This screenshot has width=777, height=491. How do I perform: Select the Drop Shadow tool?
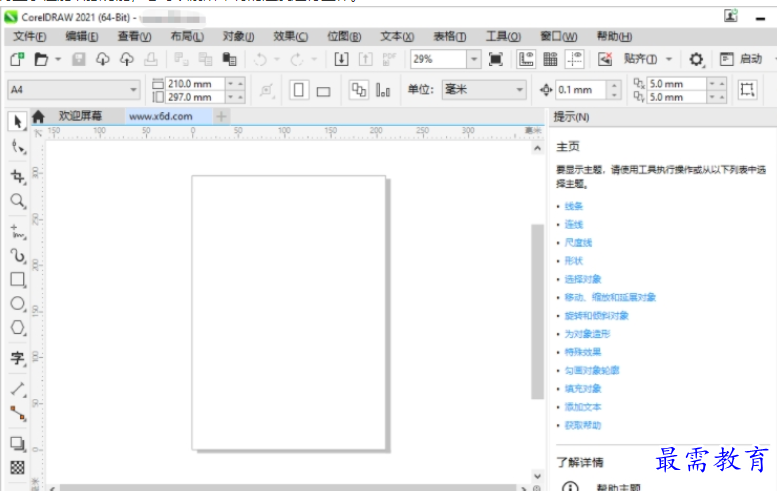[x=18, y=443]
